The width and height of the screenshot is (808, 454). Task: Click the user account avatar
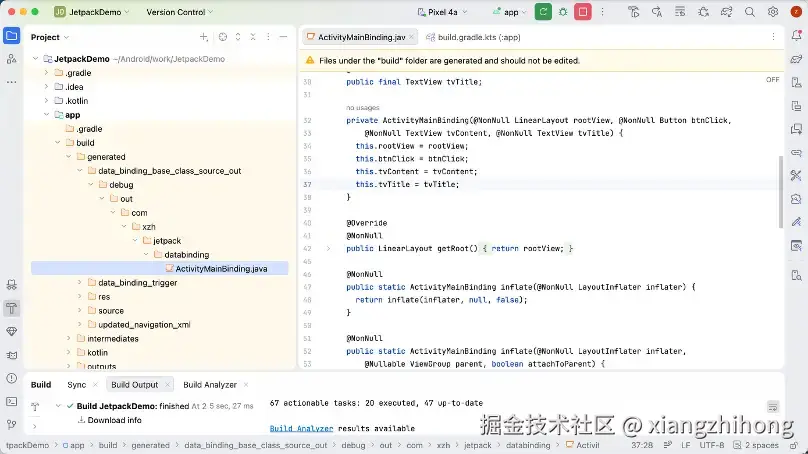point(796,12)
